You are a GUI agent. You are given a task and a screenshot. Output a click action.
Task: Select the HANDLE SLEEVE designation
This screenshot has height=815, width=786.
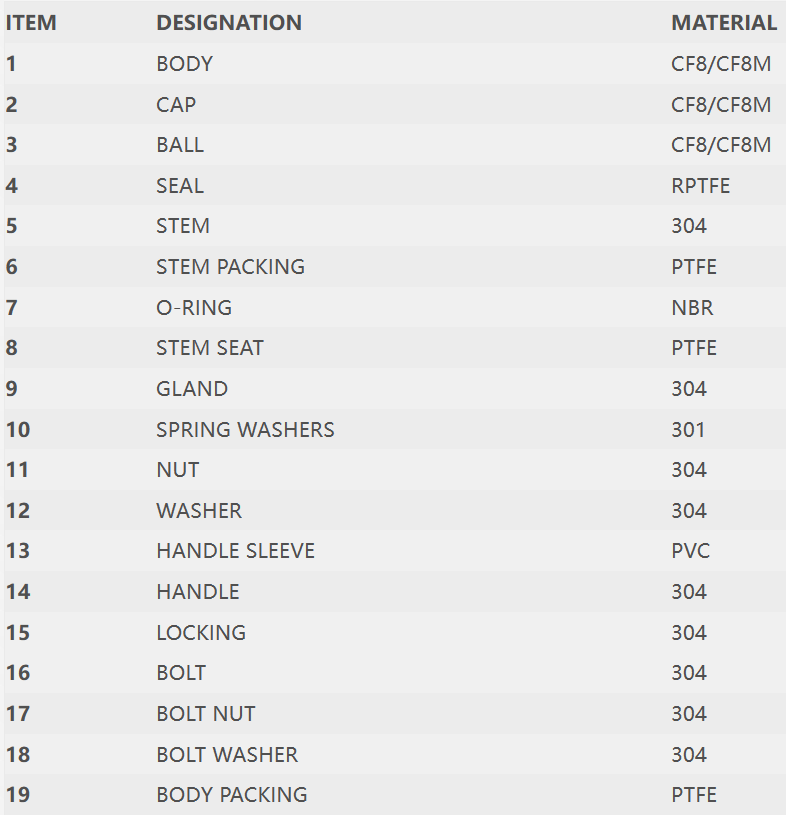click(235, 551)
